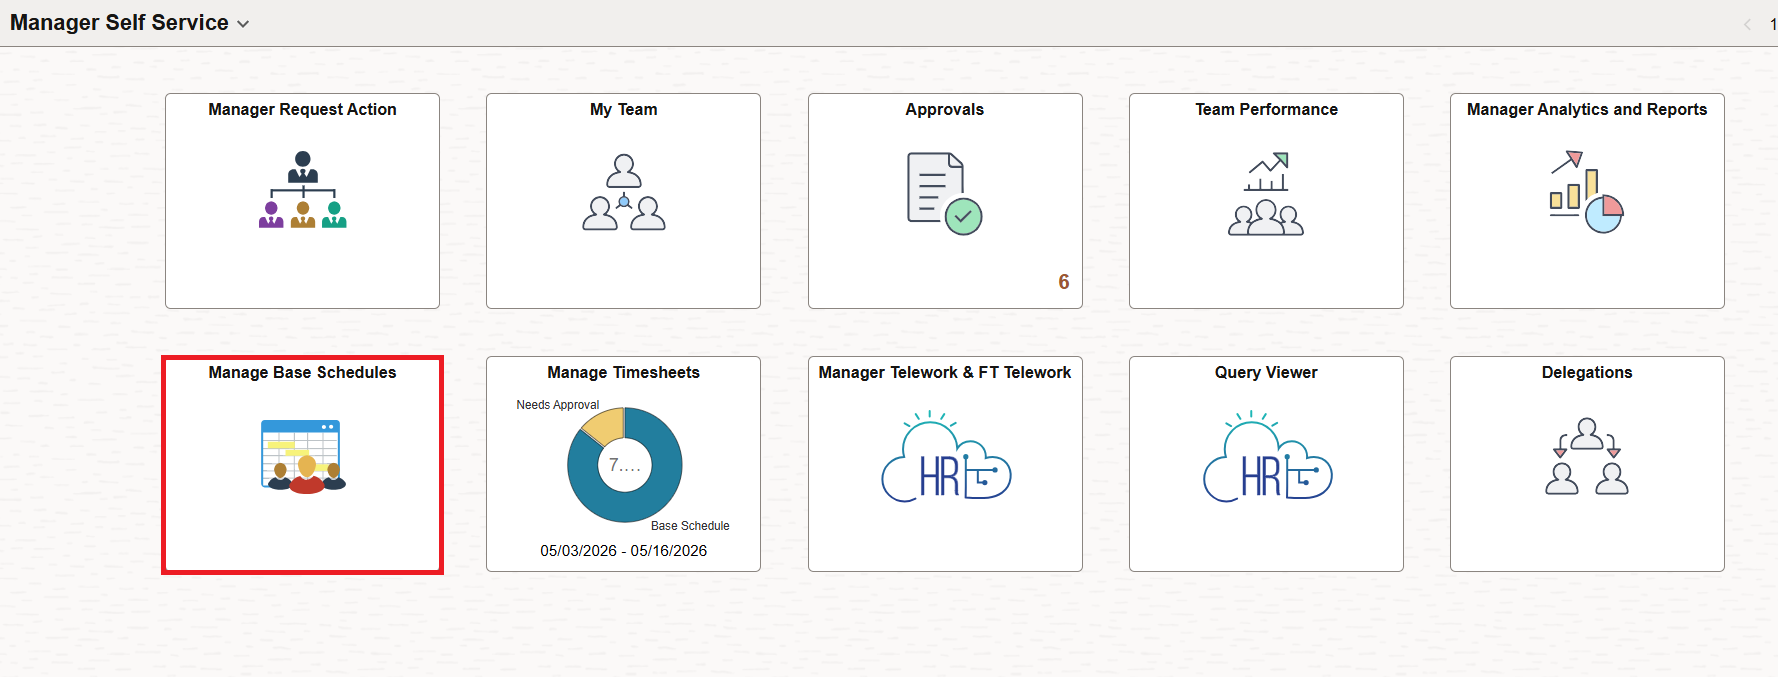Click the Team Performance tile title

1266,109
